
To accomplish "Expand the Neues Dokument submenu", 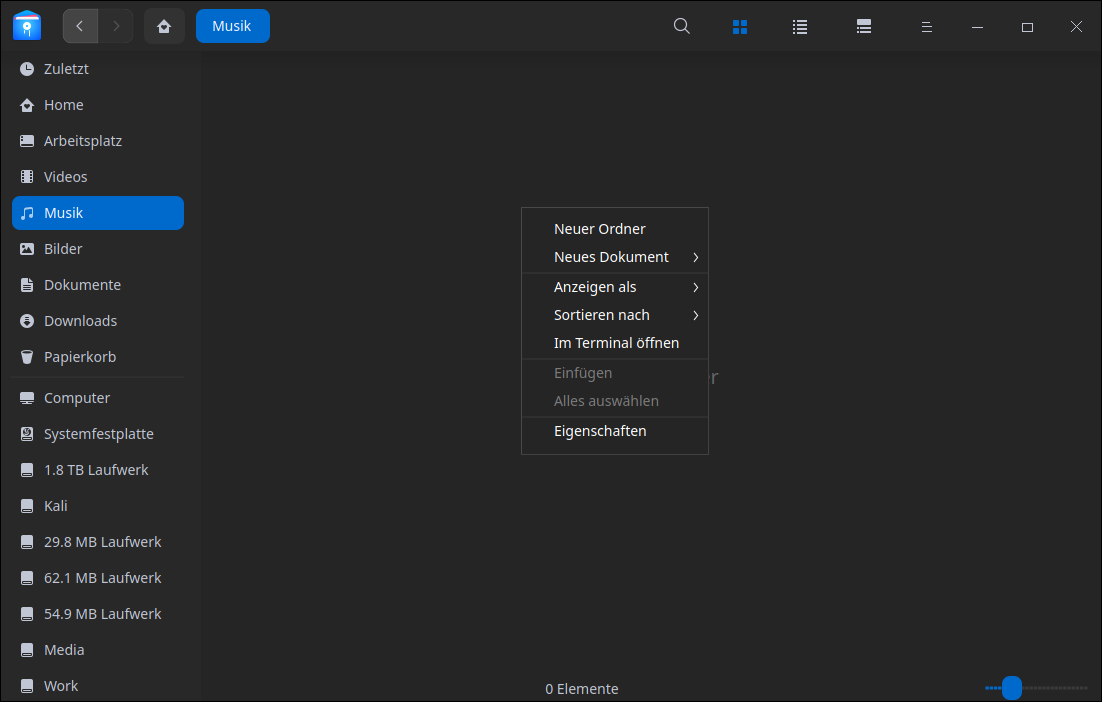I will point(612,256).
